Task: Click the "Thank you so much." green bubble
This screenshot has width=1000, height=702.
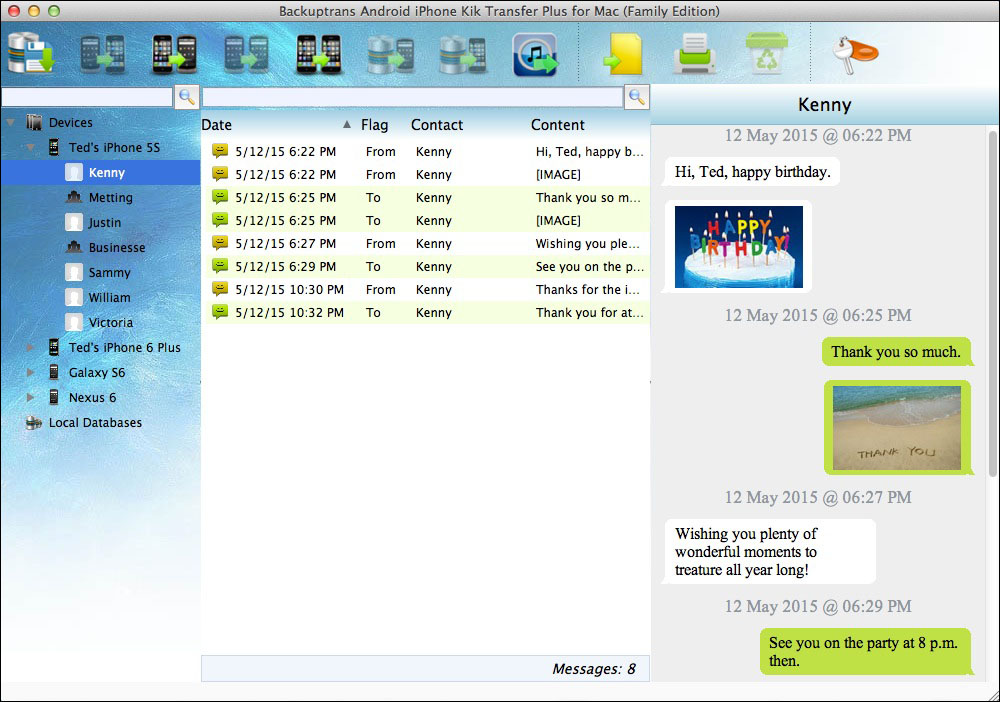Action: click(896, 352)
